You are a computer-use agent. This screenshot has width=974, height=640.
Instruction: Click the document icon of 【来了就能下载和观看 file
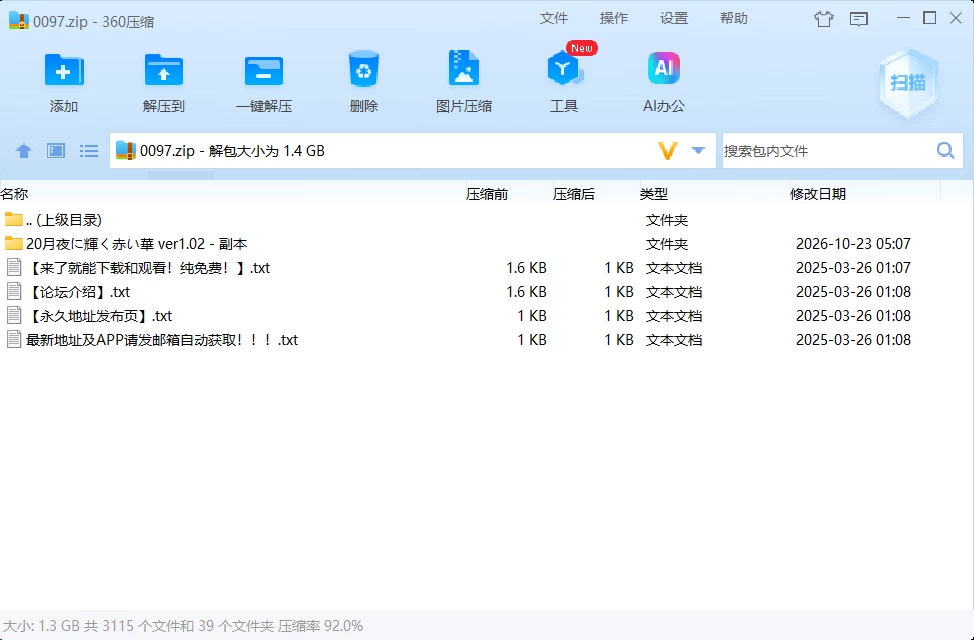(x=14, y=267)
